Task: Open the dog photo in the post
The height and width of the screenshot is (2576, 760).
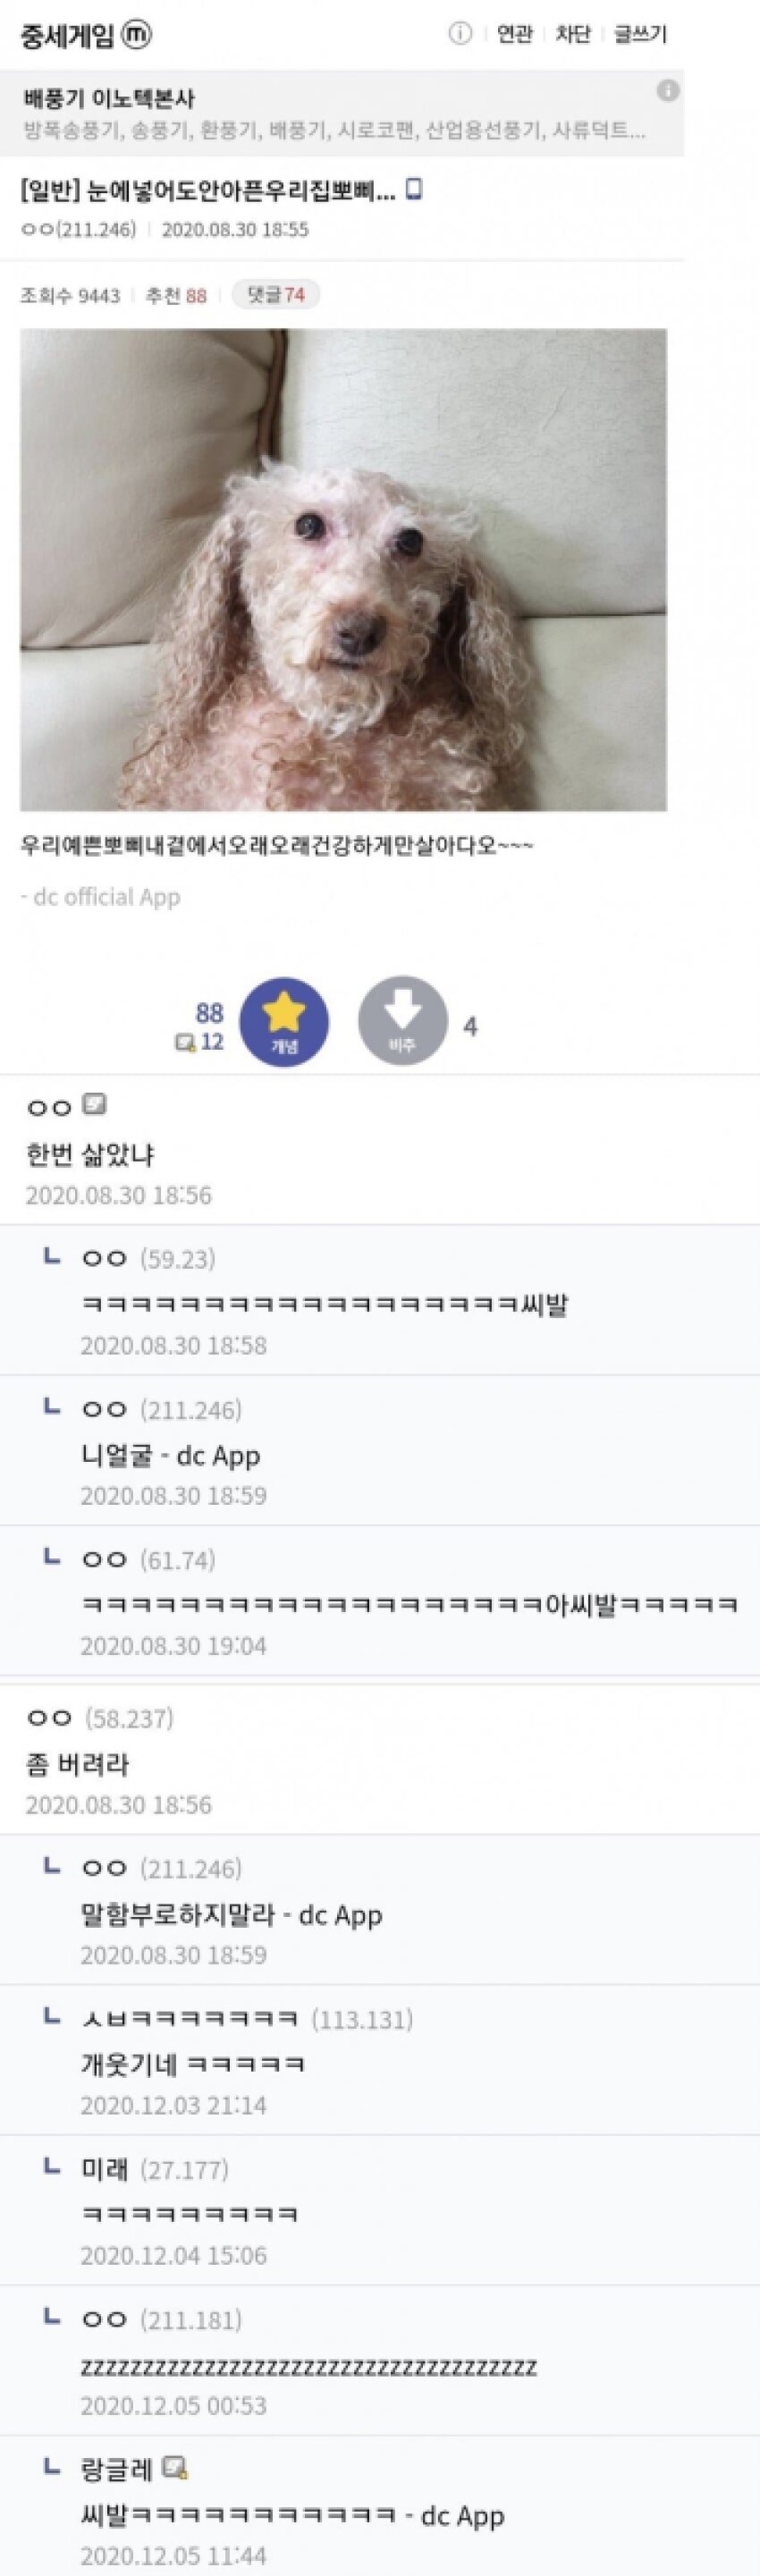Action: click(343, 569)
